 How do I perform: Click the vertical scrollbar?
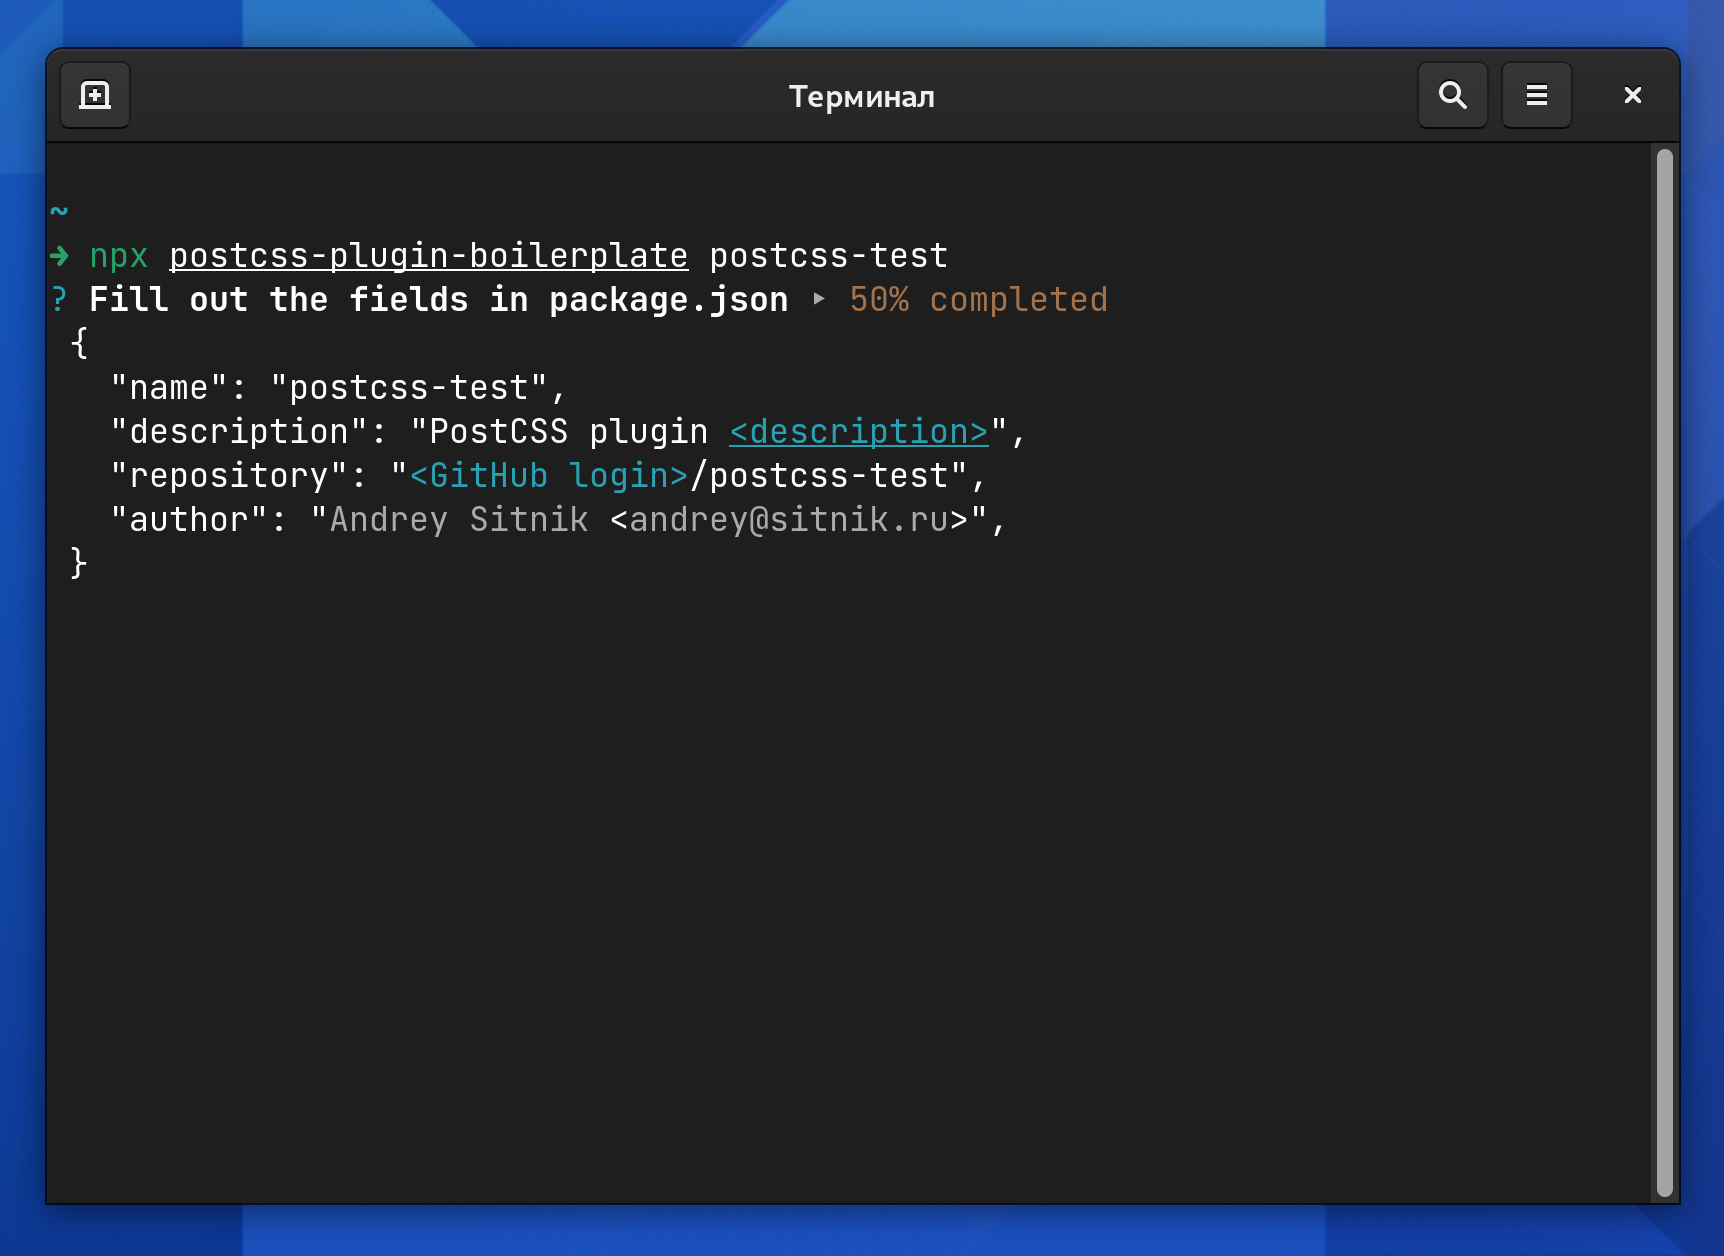click(x=1664, y=672)
